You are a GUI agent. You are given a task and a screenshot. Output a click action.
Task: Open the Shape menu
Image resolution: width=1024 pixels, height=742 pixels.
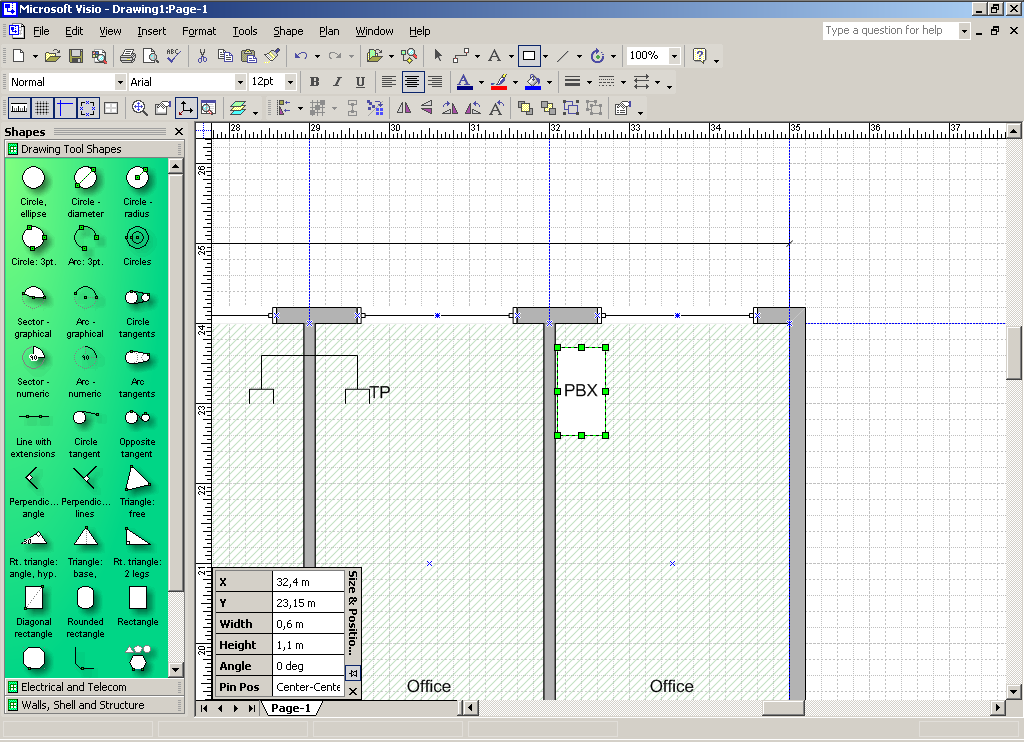tap(288, 31)
